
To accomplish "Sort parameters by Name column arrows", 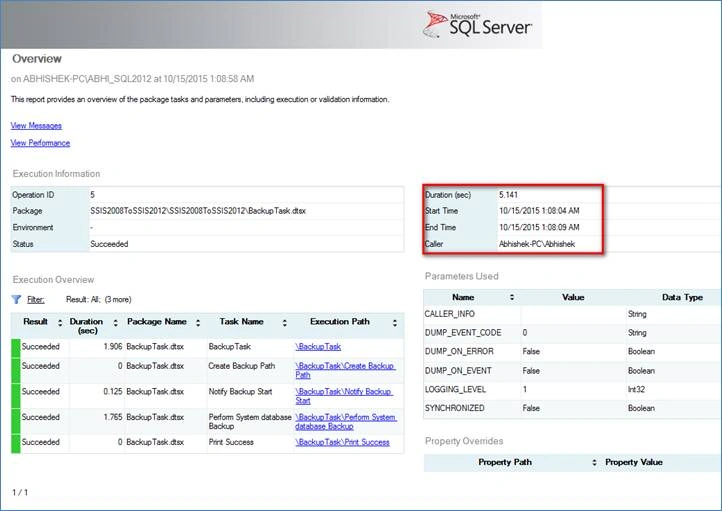I will 512,297.
